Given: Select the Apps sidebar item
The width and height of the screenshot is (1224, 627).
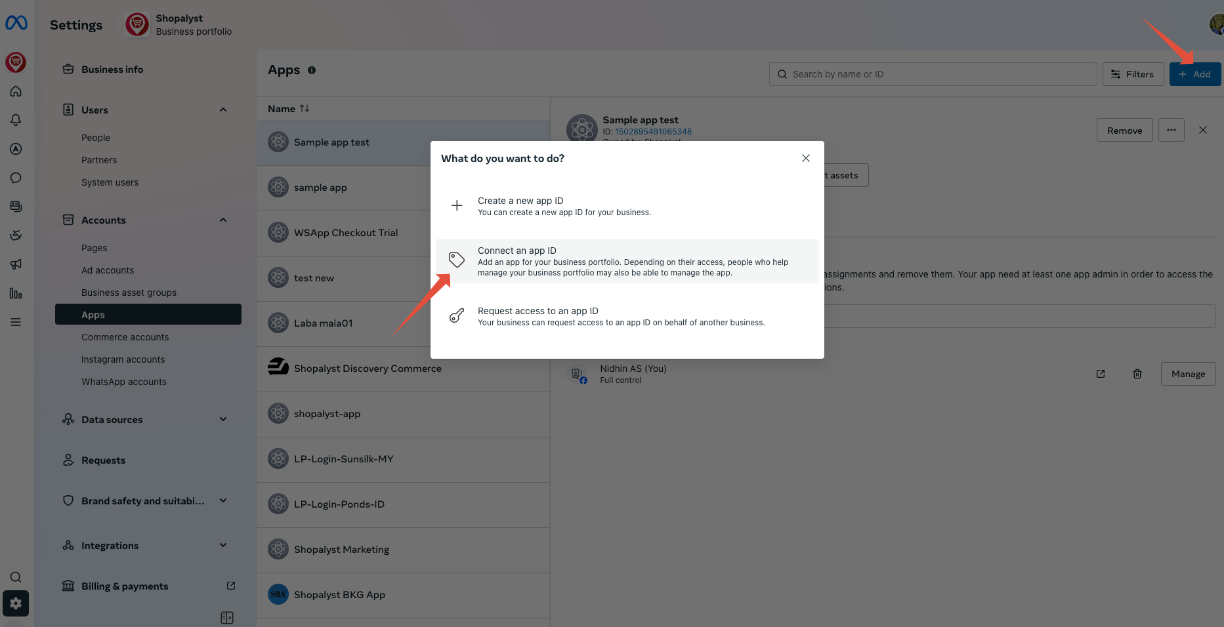Looking at the screenshot, I should 148,315.
